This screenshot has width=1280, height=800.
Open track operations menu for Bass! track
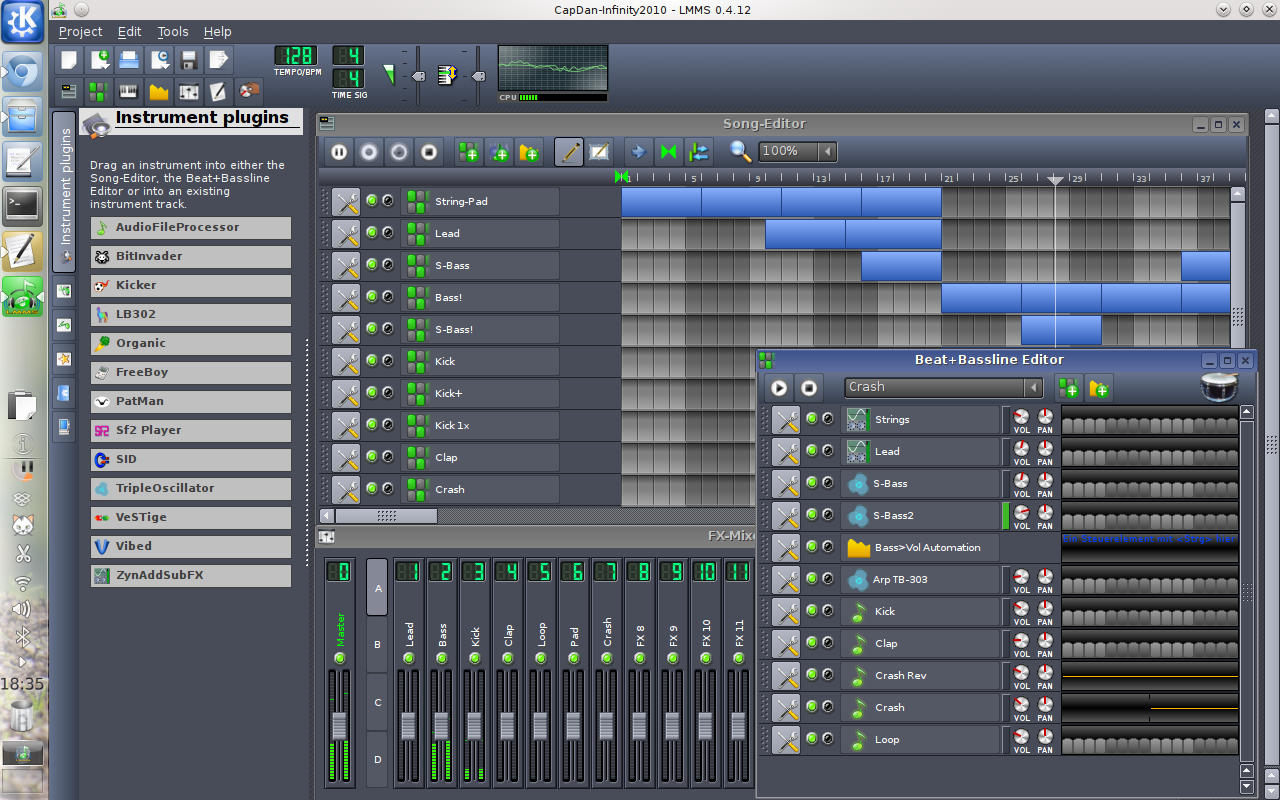(x=346, y=297)
